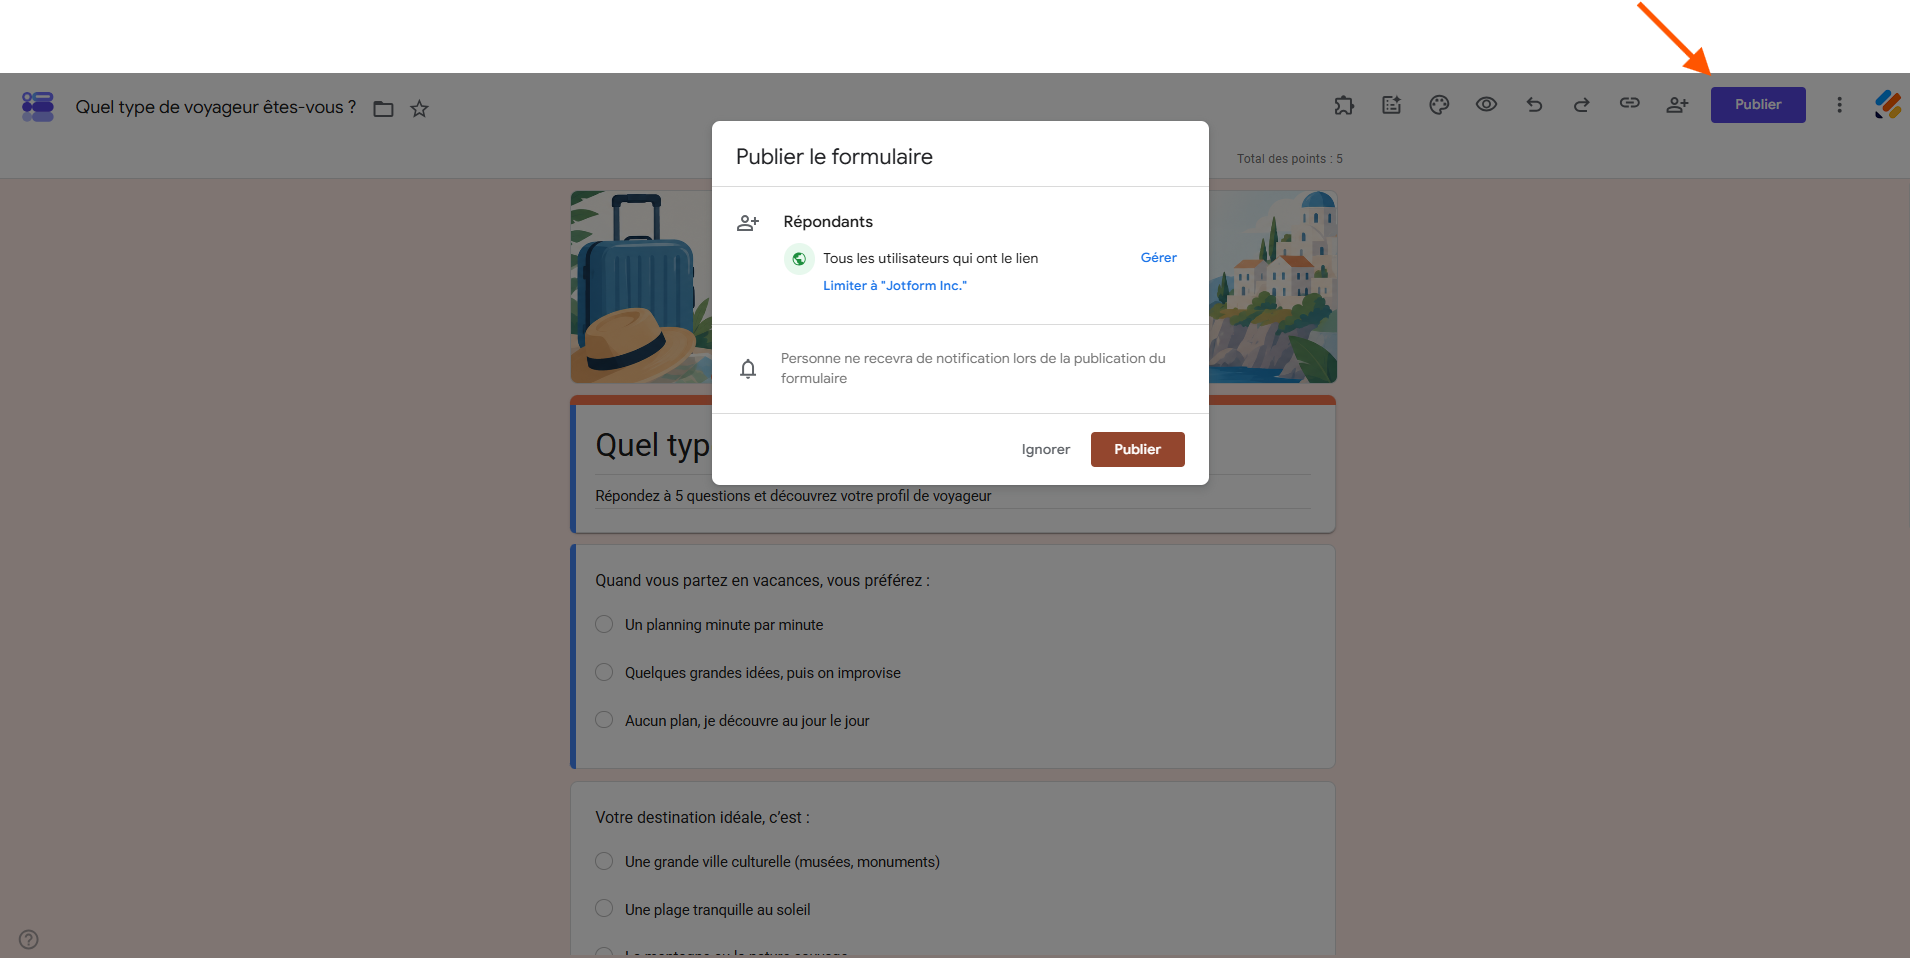Image resolution: width=1910 pixels, height=958 pixels.
Task: Click 'Tous les utilisateurs qui ont le lien' text
Action: (x=930, y=259)
